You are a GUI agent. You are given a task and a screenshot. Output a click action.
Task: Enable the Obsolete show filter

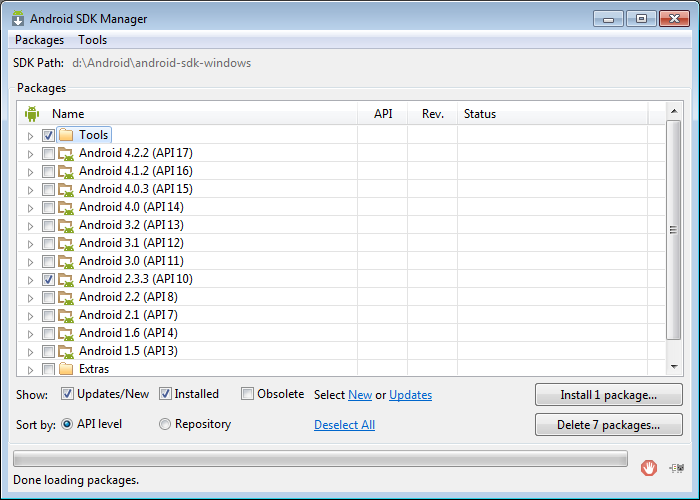[247, 394]
